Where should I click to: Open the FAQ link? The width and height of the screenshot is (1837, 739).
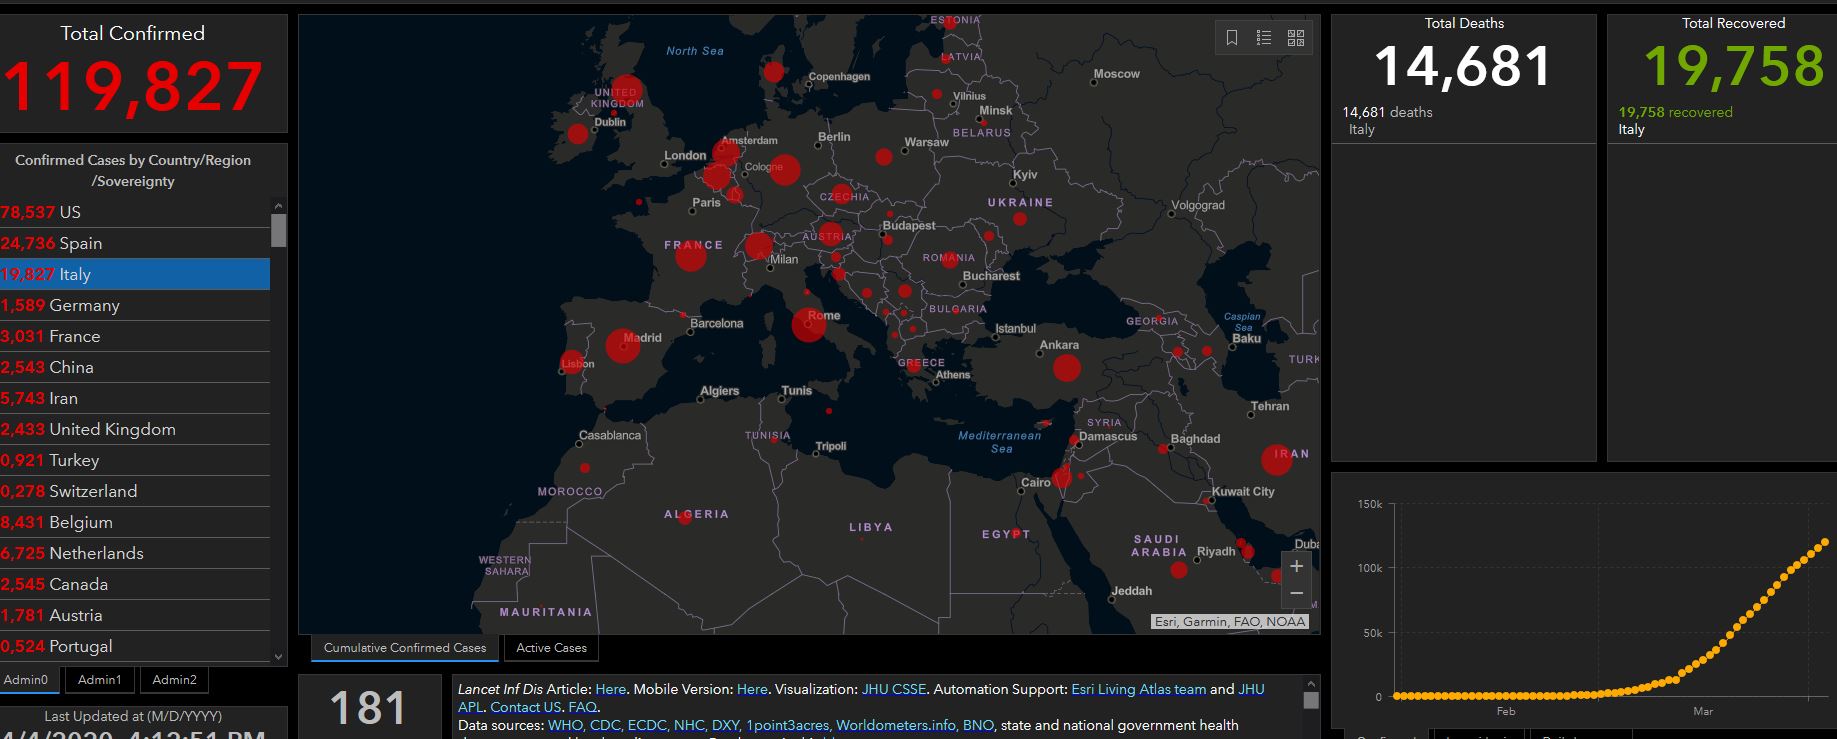[582, 707]
